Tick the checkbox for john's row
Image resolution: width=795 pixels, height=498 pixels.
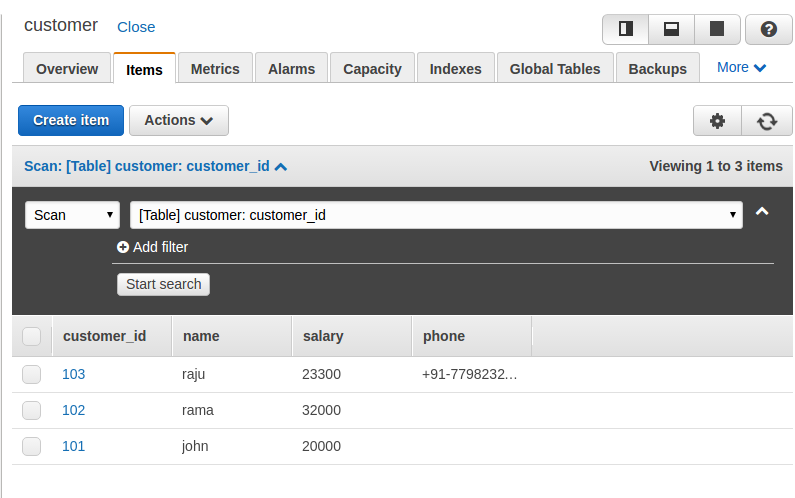(x=32, y=446)
